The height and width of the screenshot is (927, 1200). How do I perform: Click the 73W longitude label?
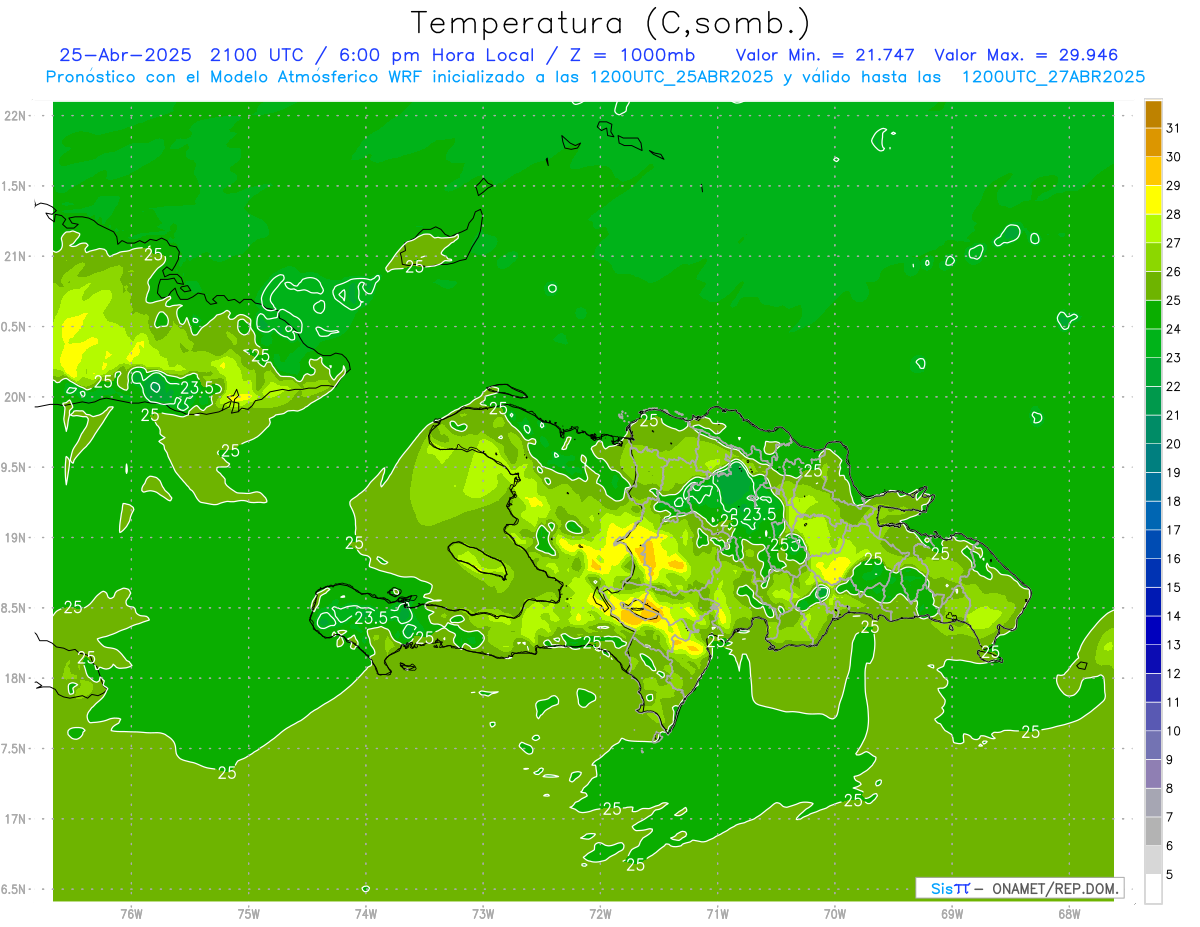click(483, 913)
